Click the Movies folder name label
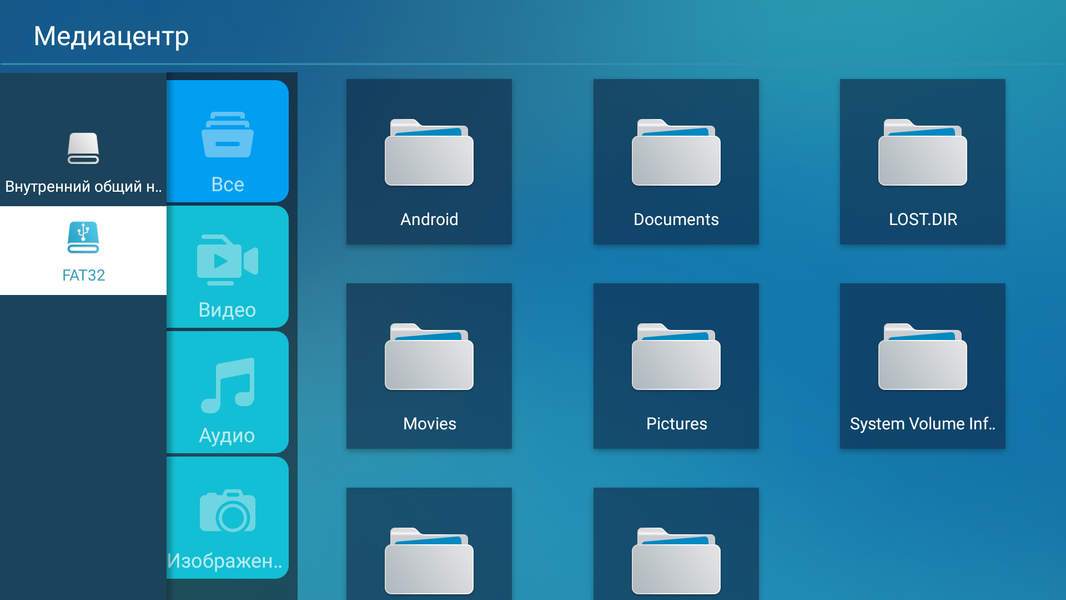The height and width of the screenshot is (600, 1066). [430, 424]
